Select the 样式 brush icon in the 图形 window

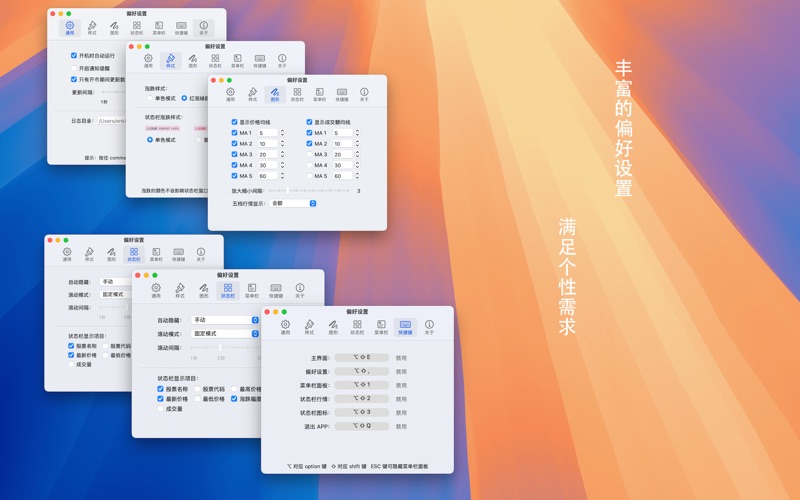coord(252,93)
